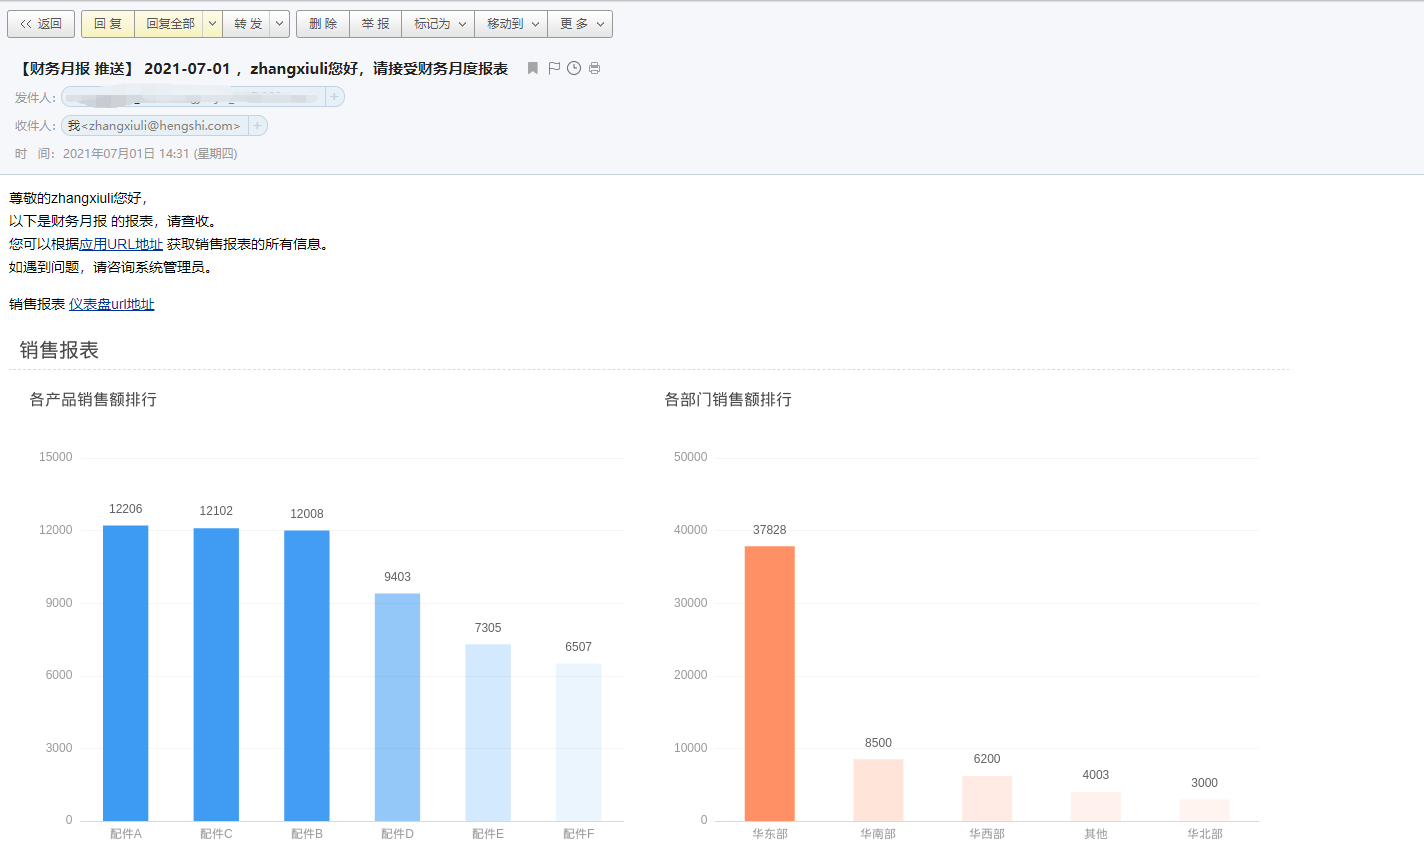1424x853 pixels.
Task: Click the blue 配件A bar in product chart
Action: pyautogui.click(x=126, y=673)
